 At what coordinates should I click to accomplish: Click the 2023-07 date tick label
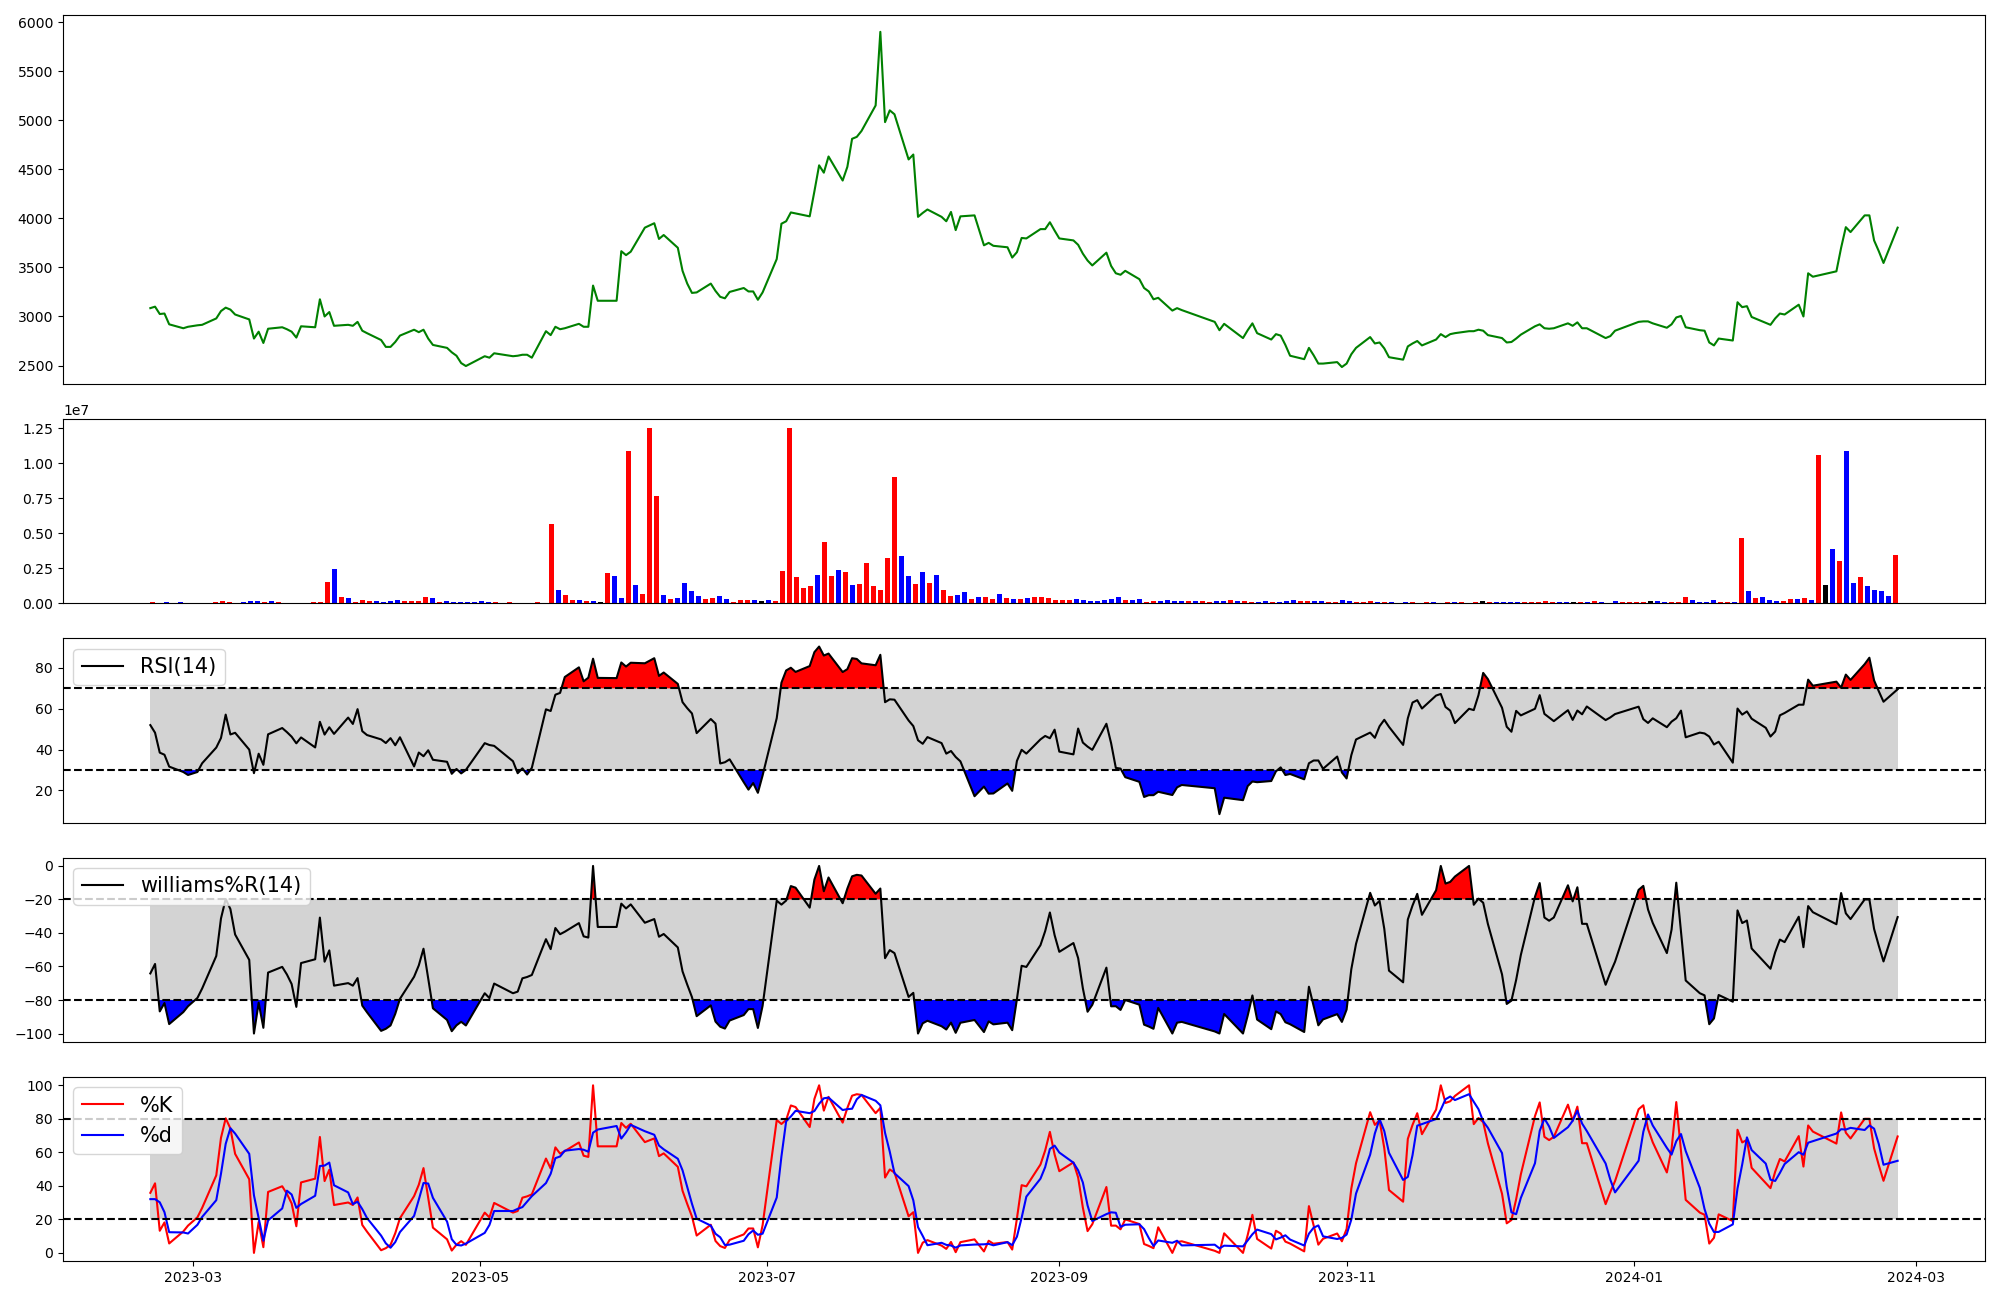[x=767, y=1277]
